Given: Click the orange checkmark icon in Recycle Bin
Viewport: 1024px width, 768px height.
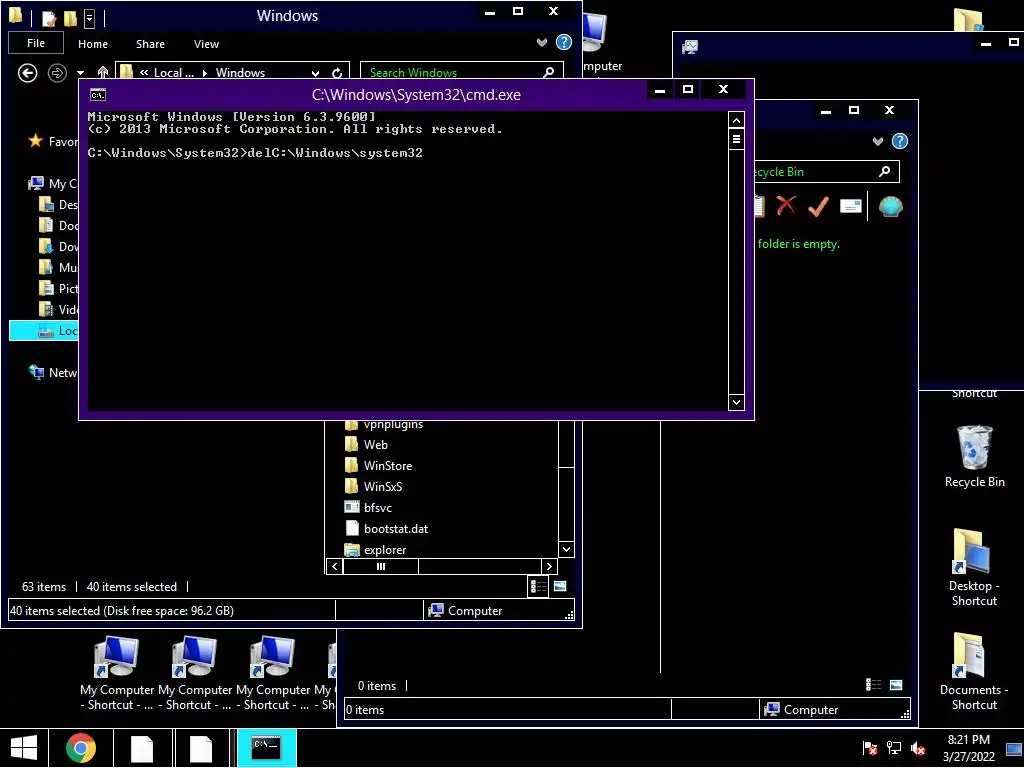Looking at the screenshot, I should click(818, 206).
